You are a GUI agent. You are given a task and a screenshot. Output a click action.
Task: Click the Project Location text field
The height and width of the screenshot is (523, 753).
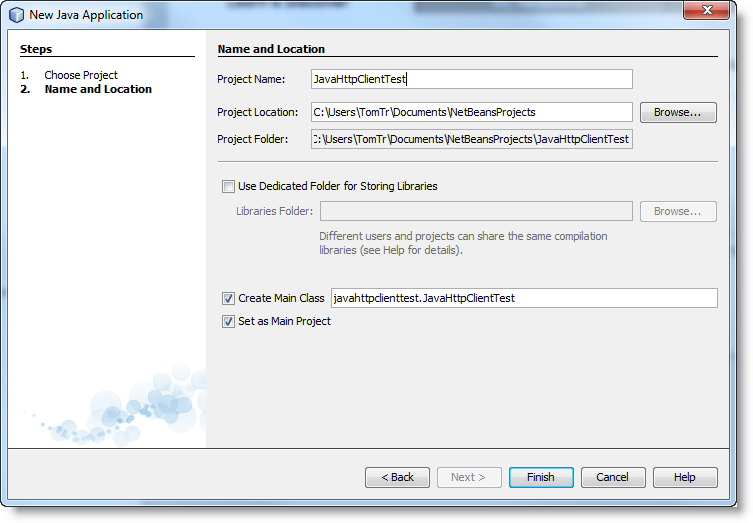tap(471, 112)
